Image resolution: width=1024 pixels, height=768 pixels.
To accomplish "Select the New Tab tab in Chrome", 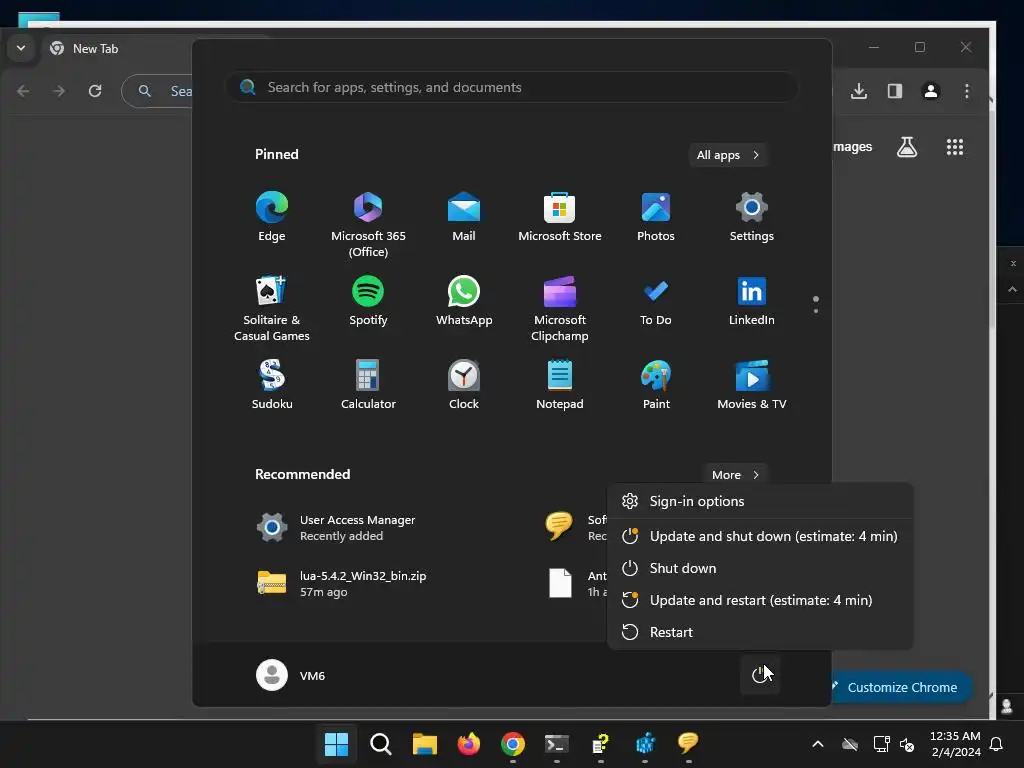I will click(118, 48).
